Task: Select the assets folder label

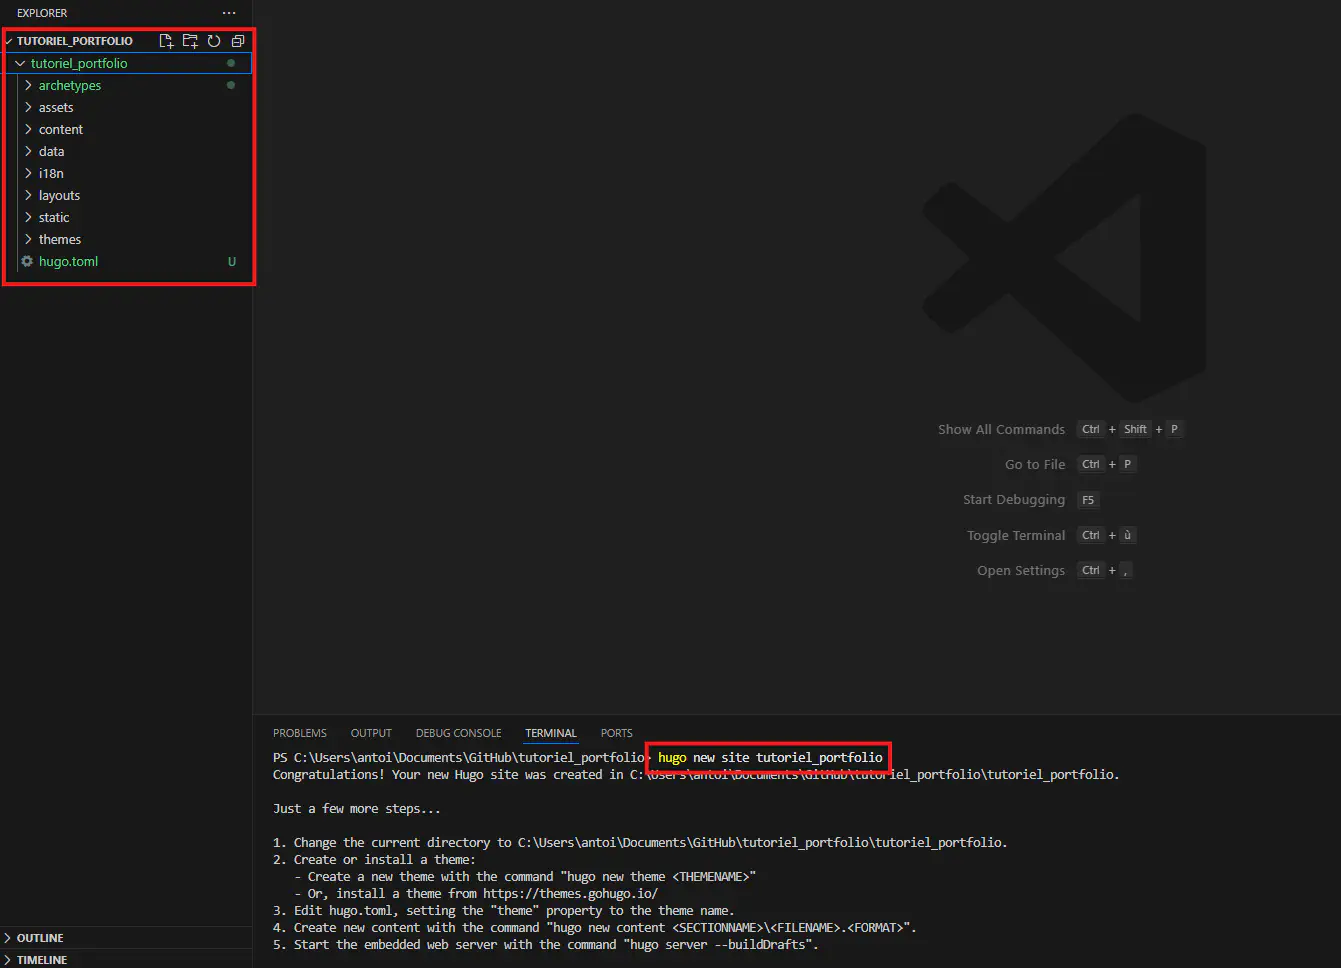Action: [56, 107]
